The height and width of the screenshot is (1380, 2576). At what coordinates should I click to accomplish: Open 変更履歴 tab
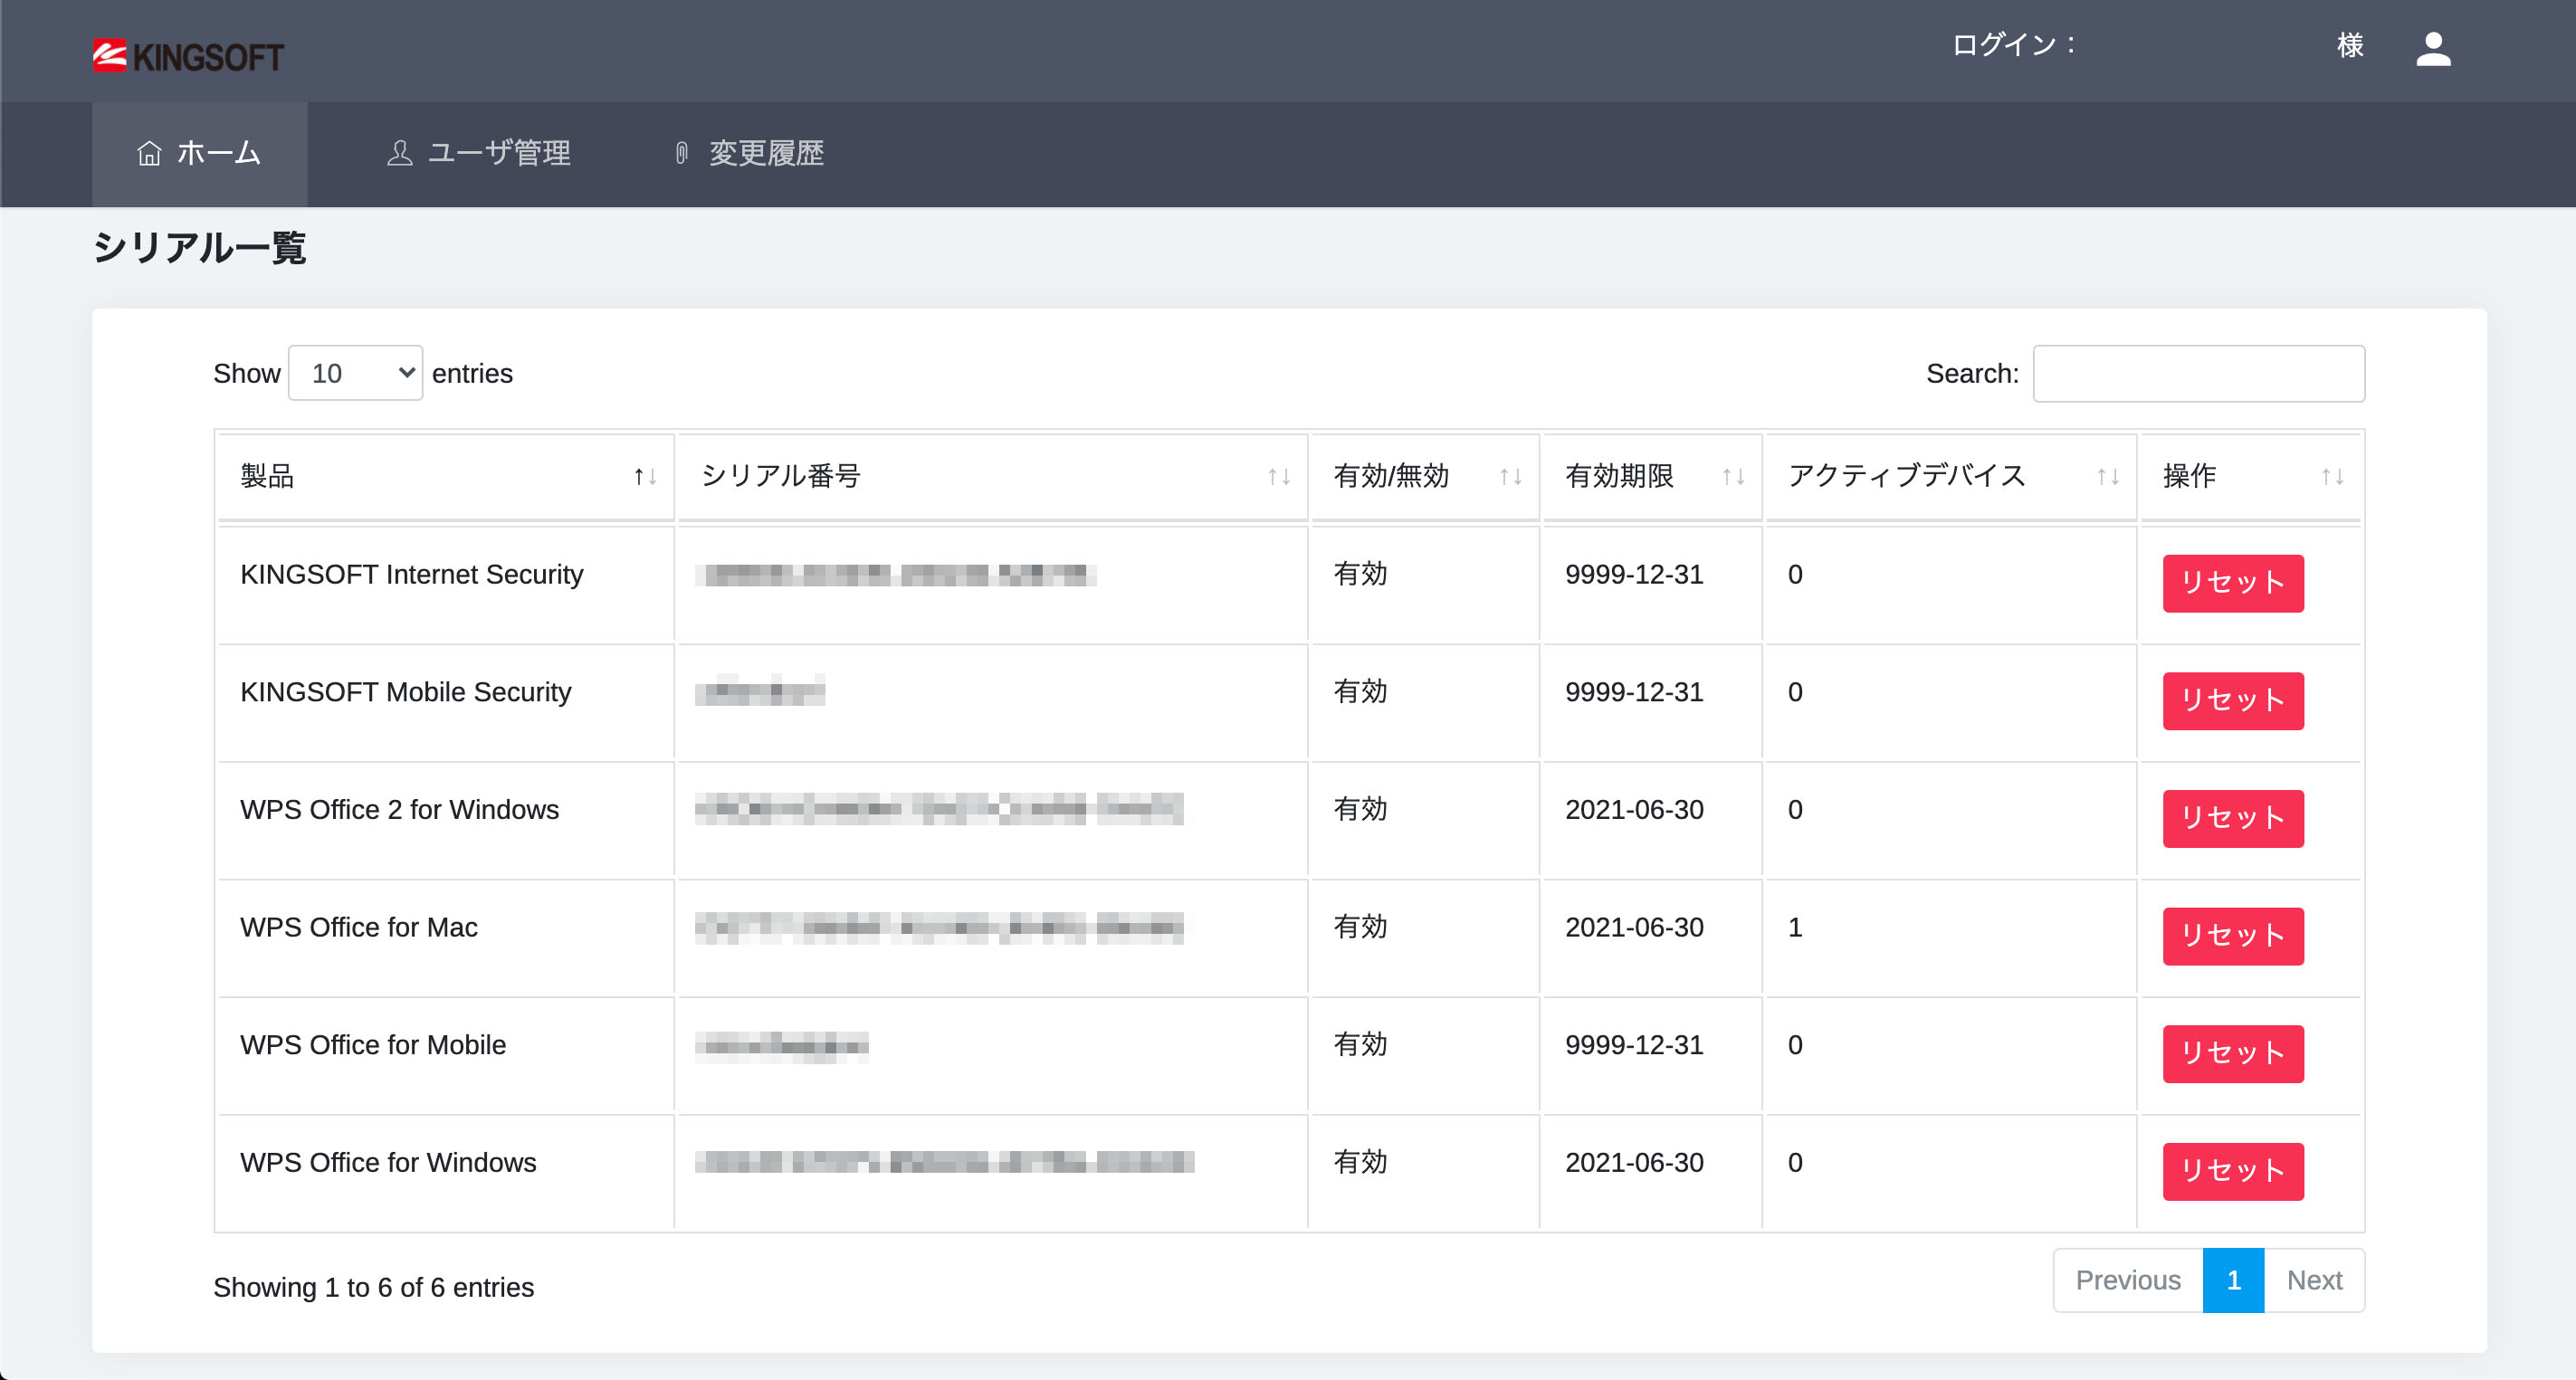pyautogui.click(x=749, y=154)
